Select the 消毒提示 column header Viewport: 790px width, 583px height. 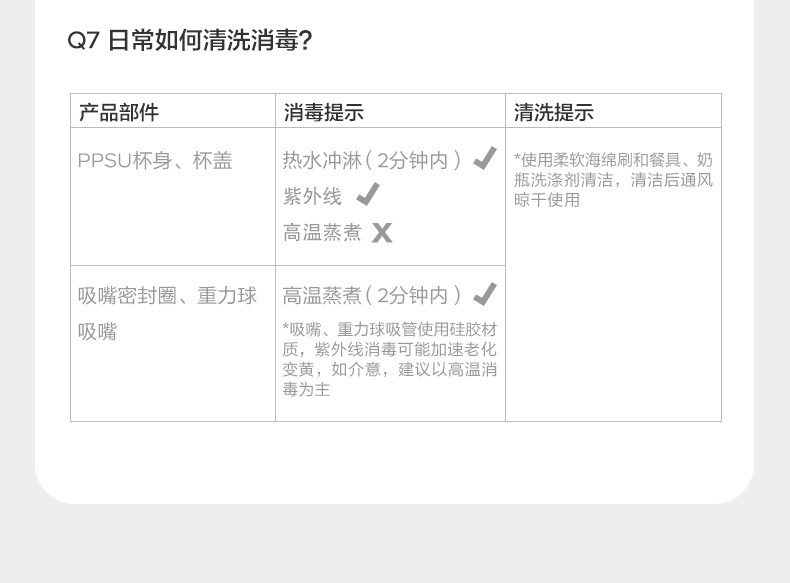(323, 112)
